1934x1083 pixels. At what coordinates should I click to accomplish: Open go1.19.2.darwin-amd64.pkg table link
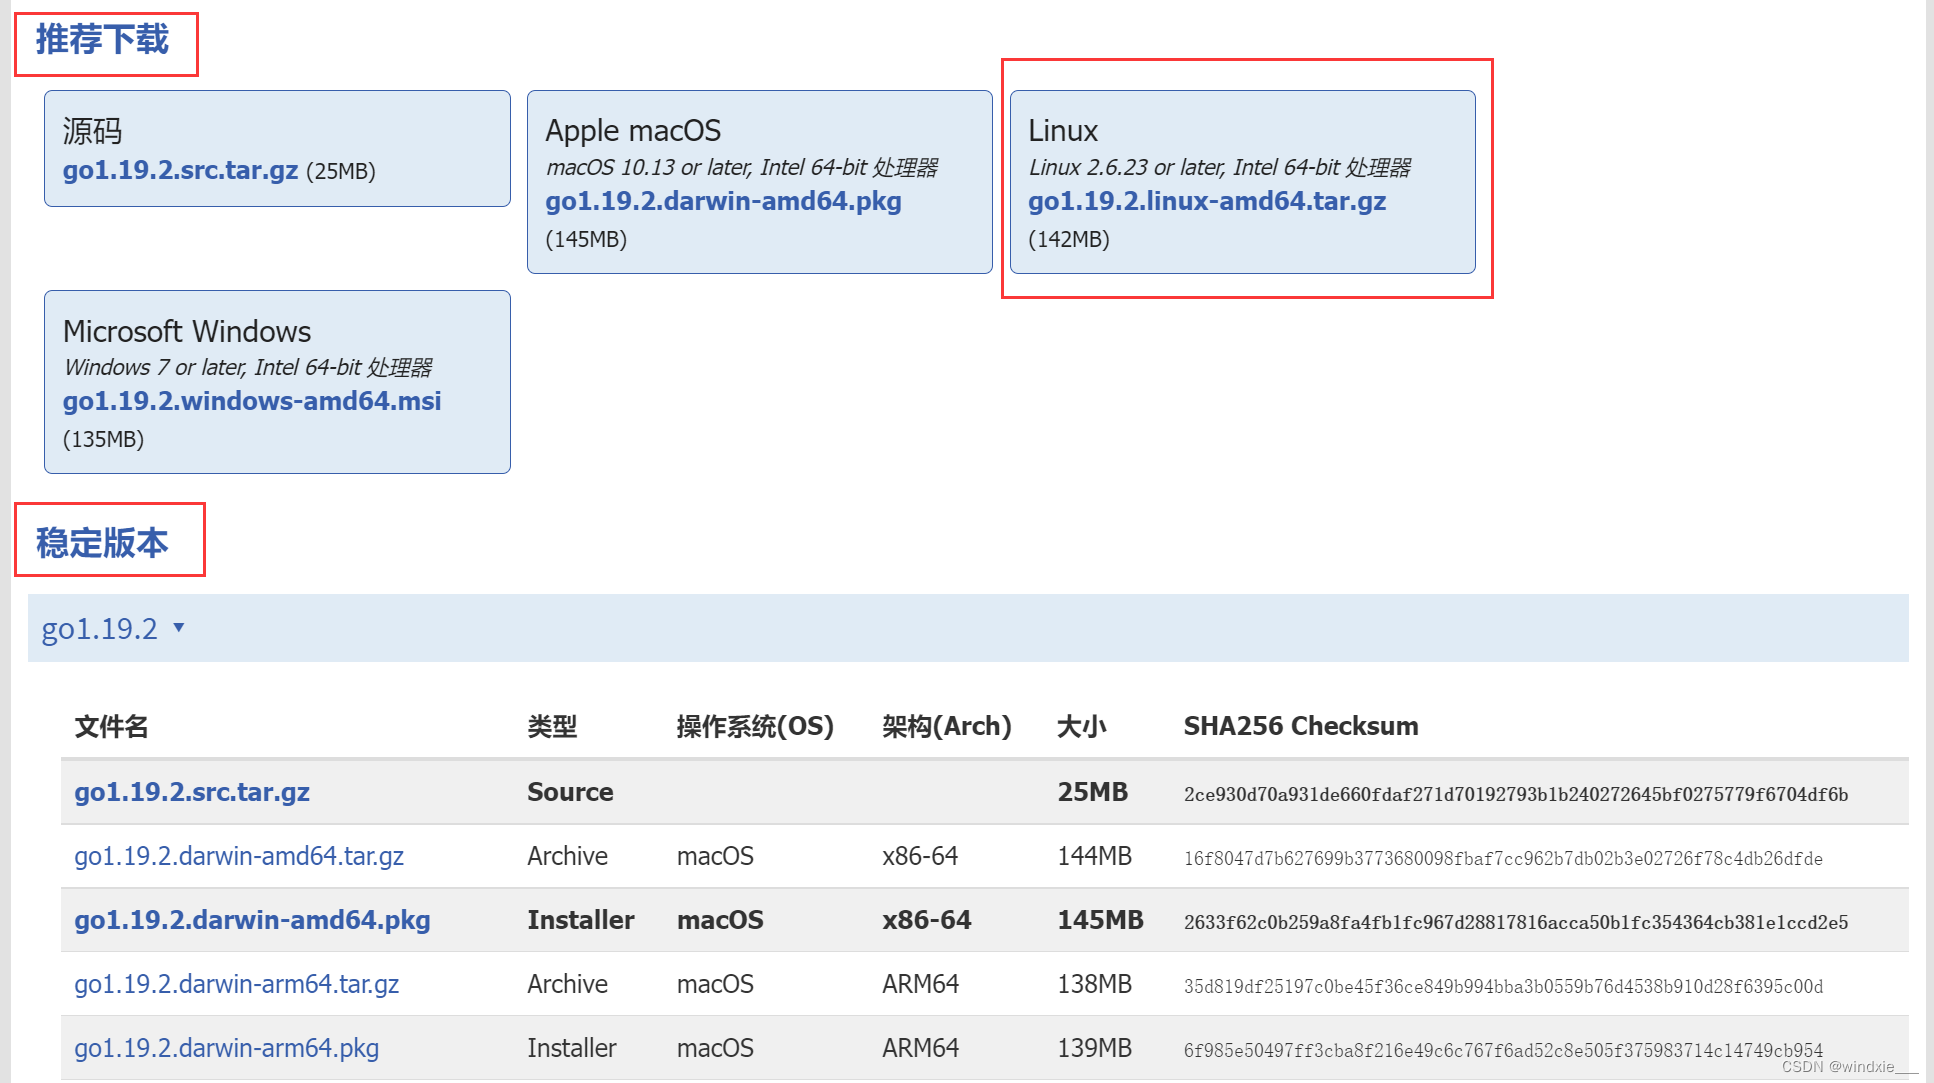[x=252, y=920]
